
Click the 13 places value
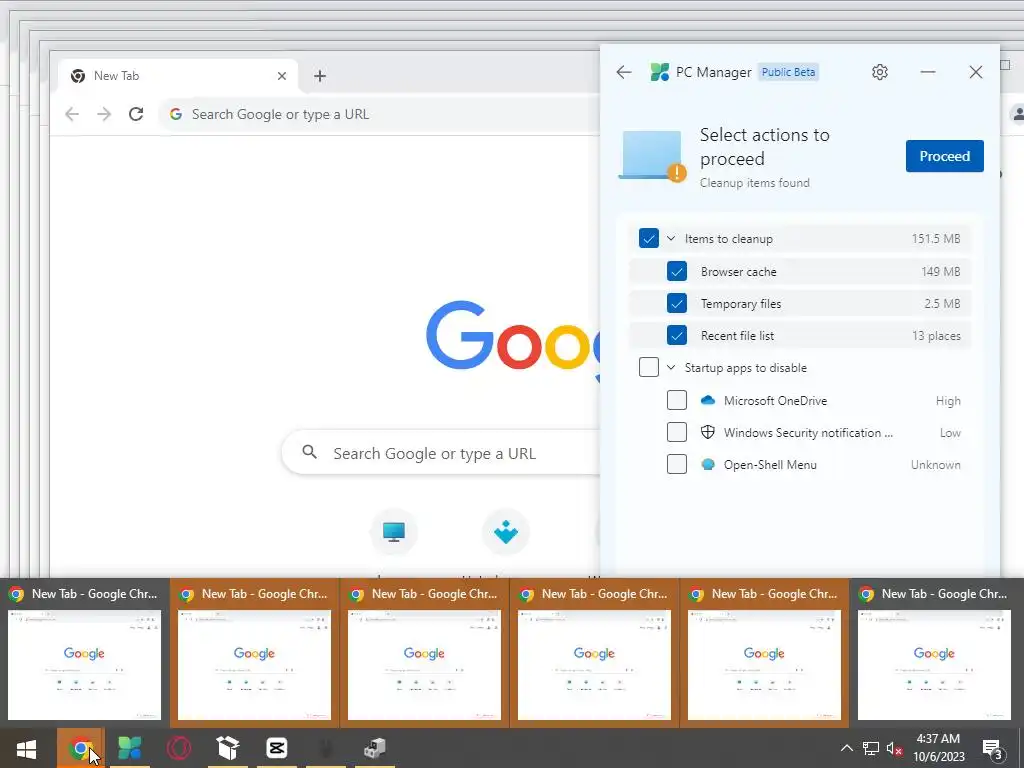[936, 336]
